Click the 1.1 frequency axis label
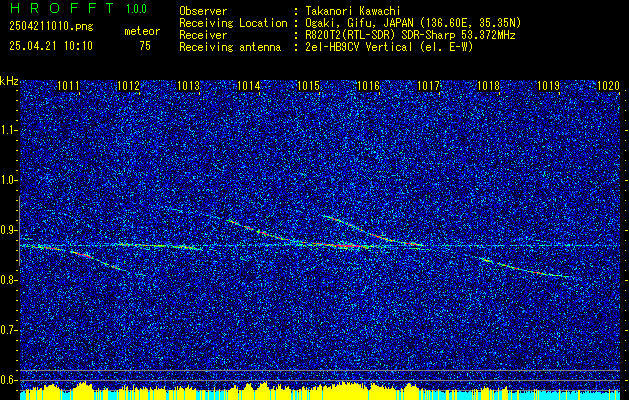Viewport: 629px width, 400px height. click(8, 130)
